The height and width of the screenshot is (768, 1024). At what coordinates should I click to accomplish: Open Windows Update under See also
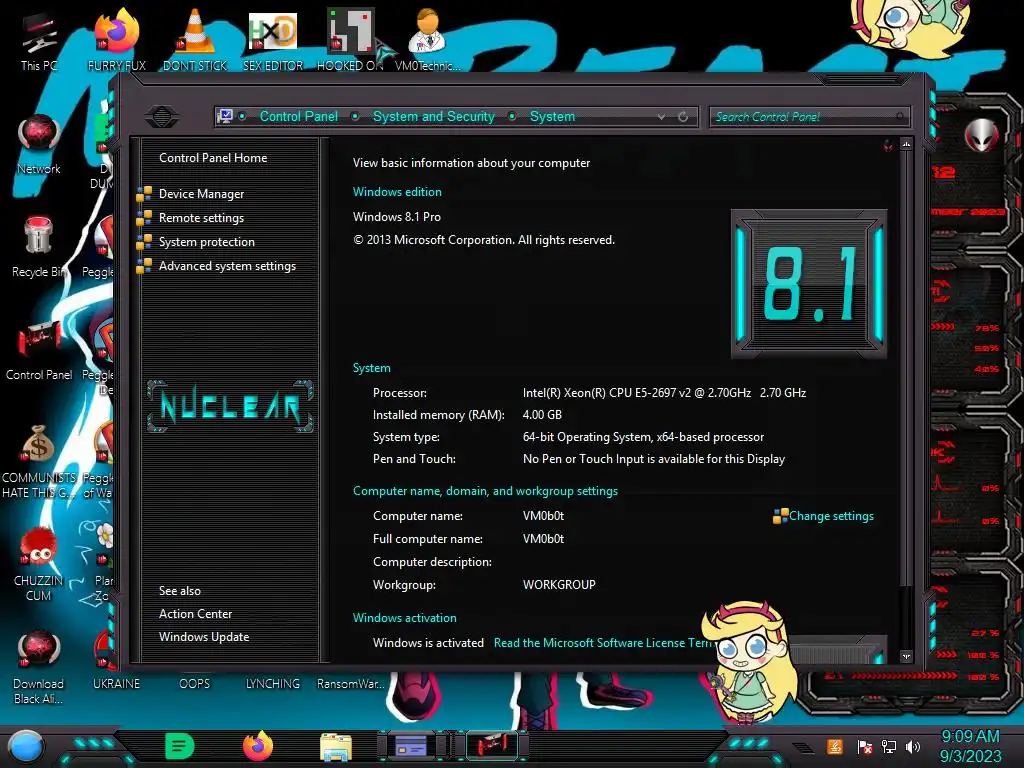tap(204, 637)
